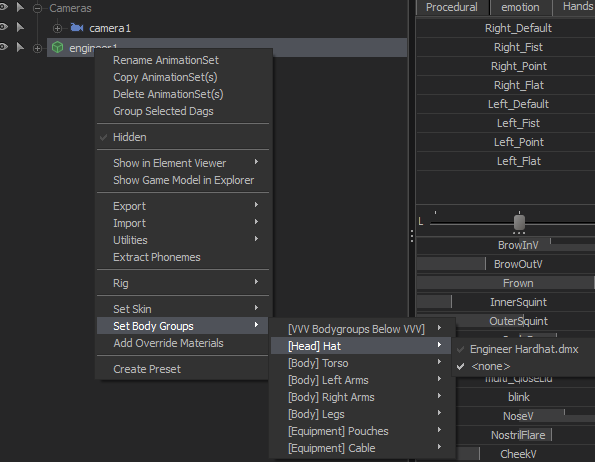Select Engineer Hardhat.dmx hat option
The height and width of the screenshot is (462, 595).
coord(524,349)
